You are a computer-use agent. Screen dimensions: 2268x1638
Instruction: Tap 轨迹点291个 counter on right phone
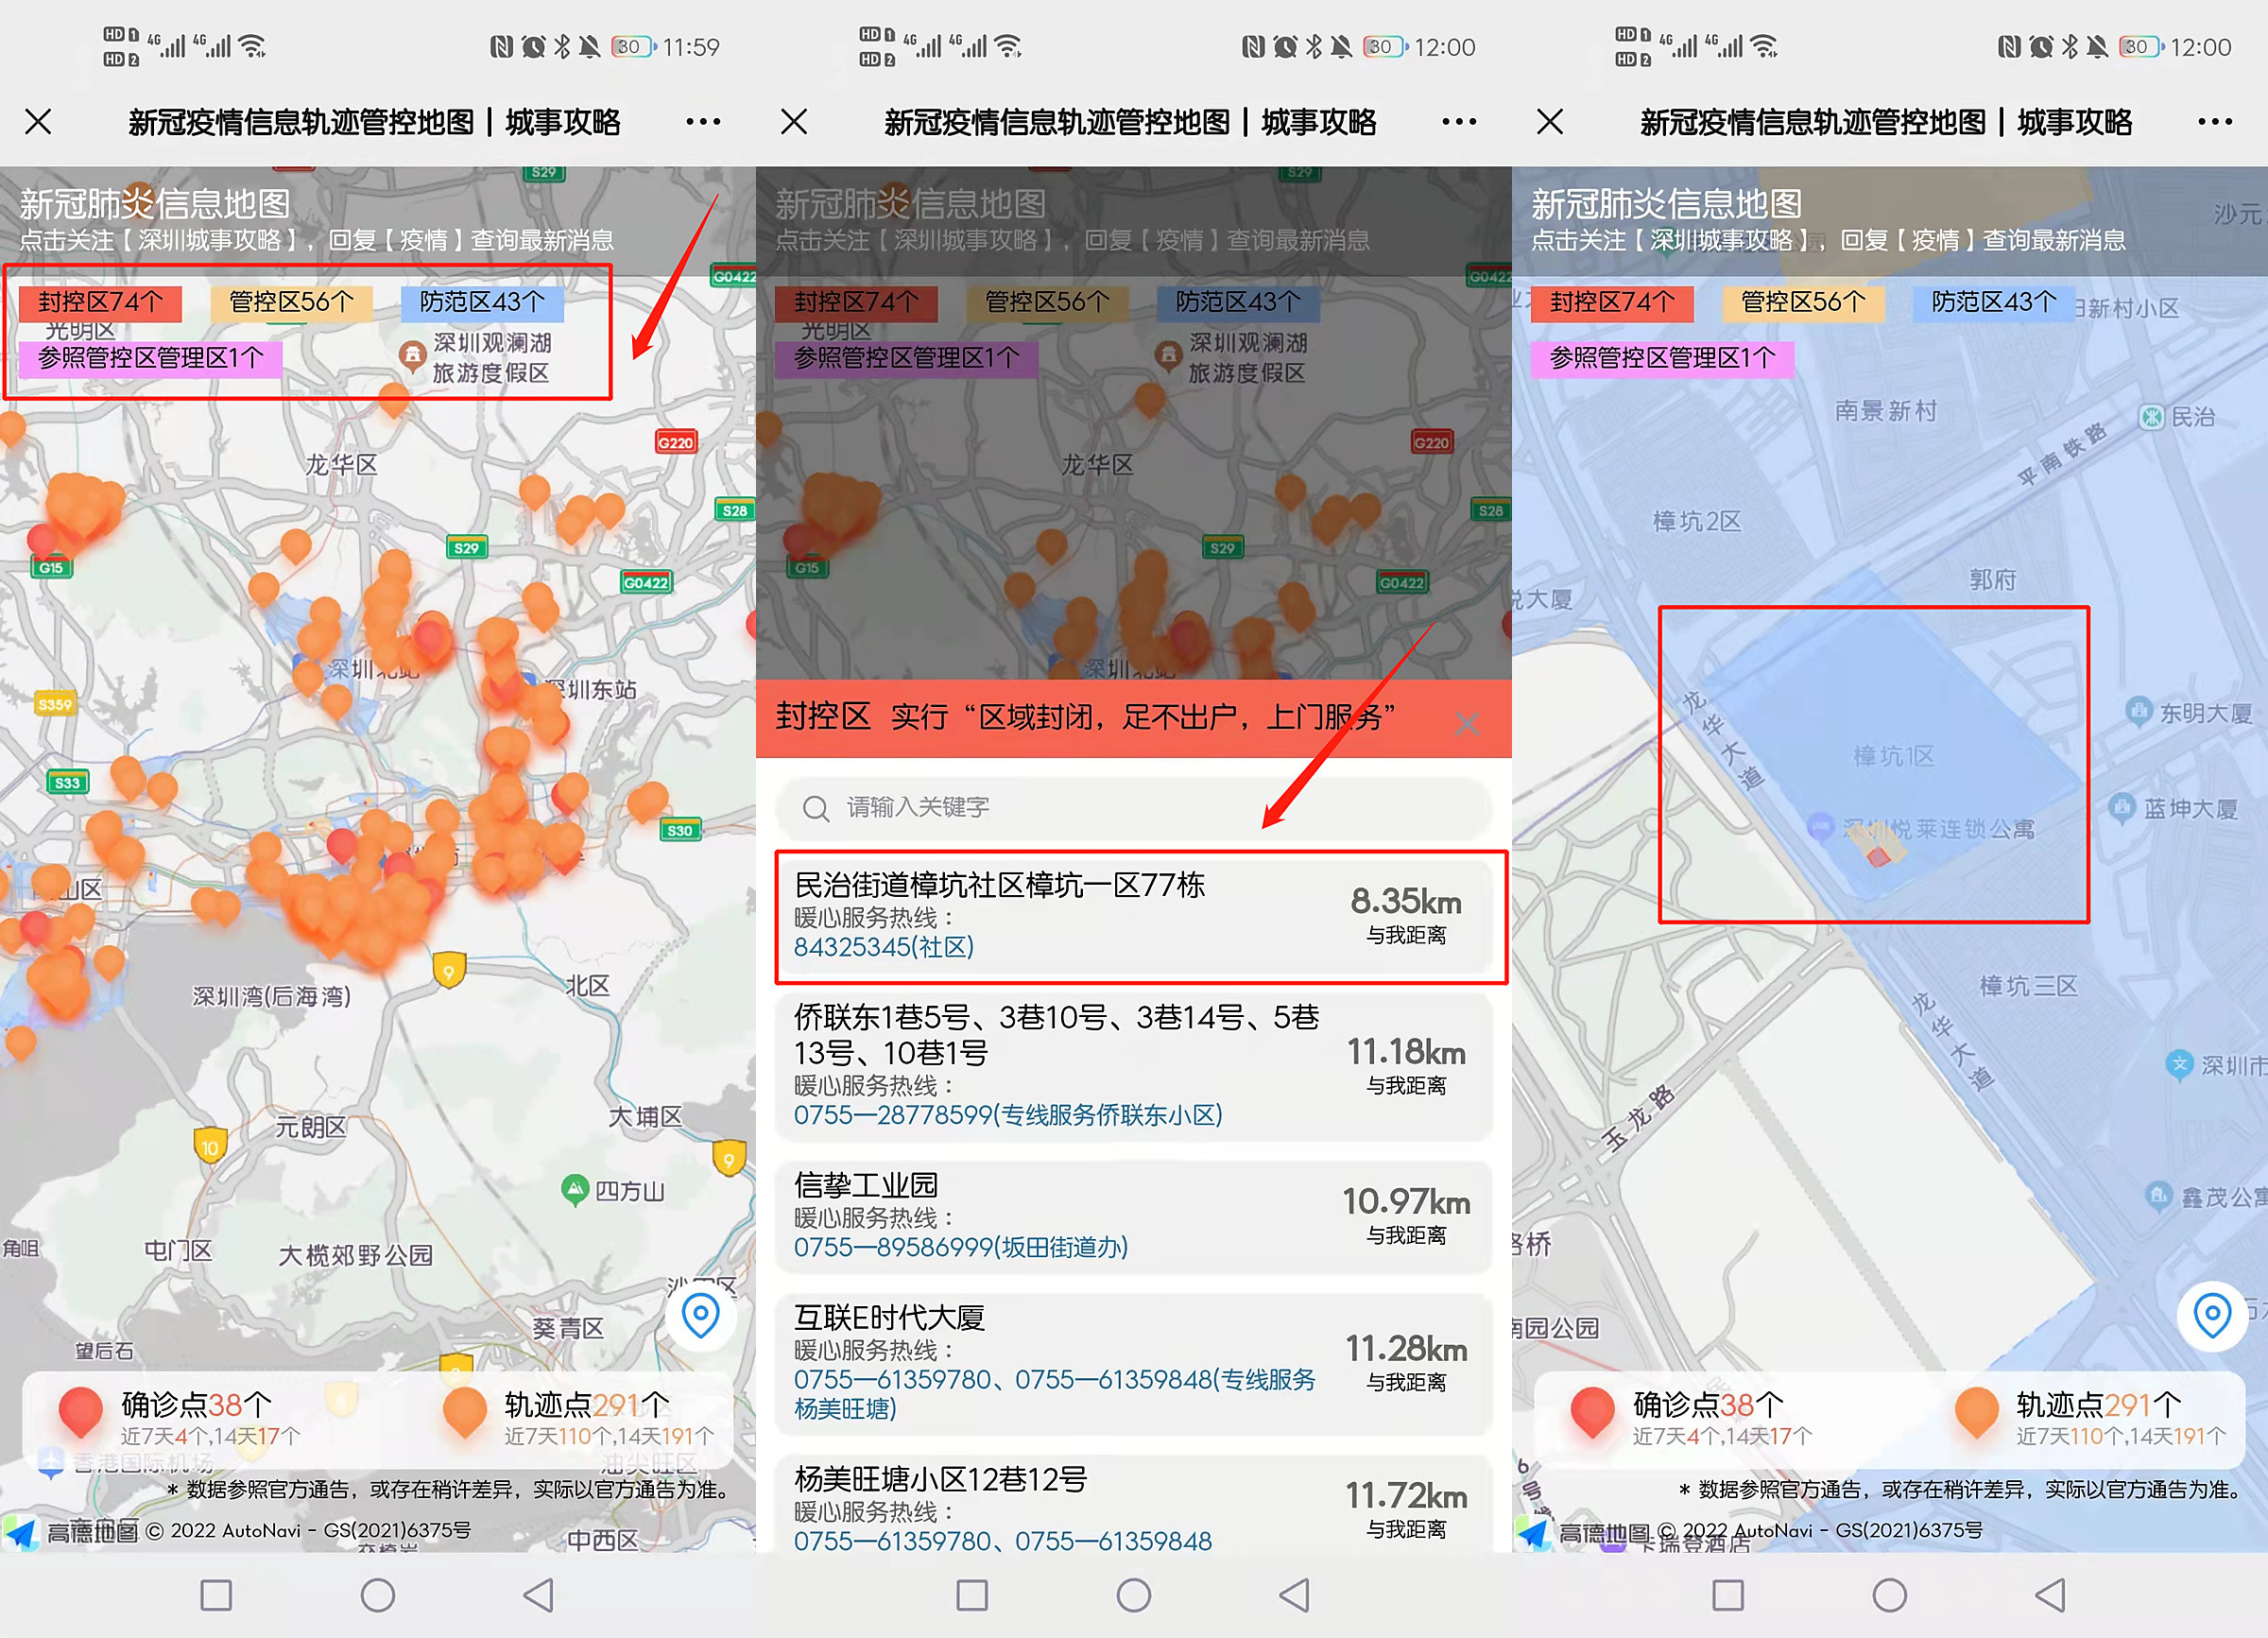coord(2099,1404)
